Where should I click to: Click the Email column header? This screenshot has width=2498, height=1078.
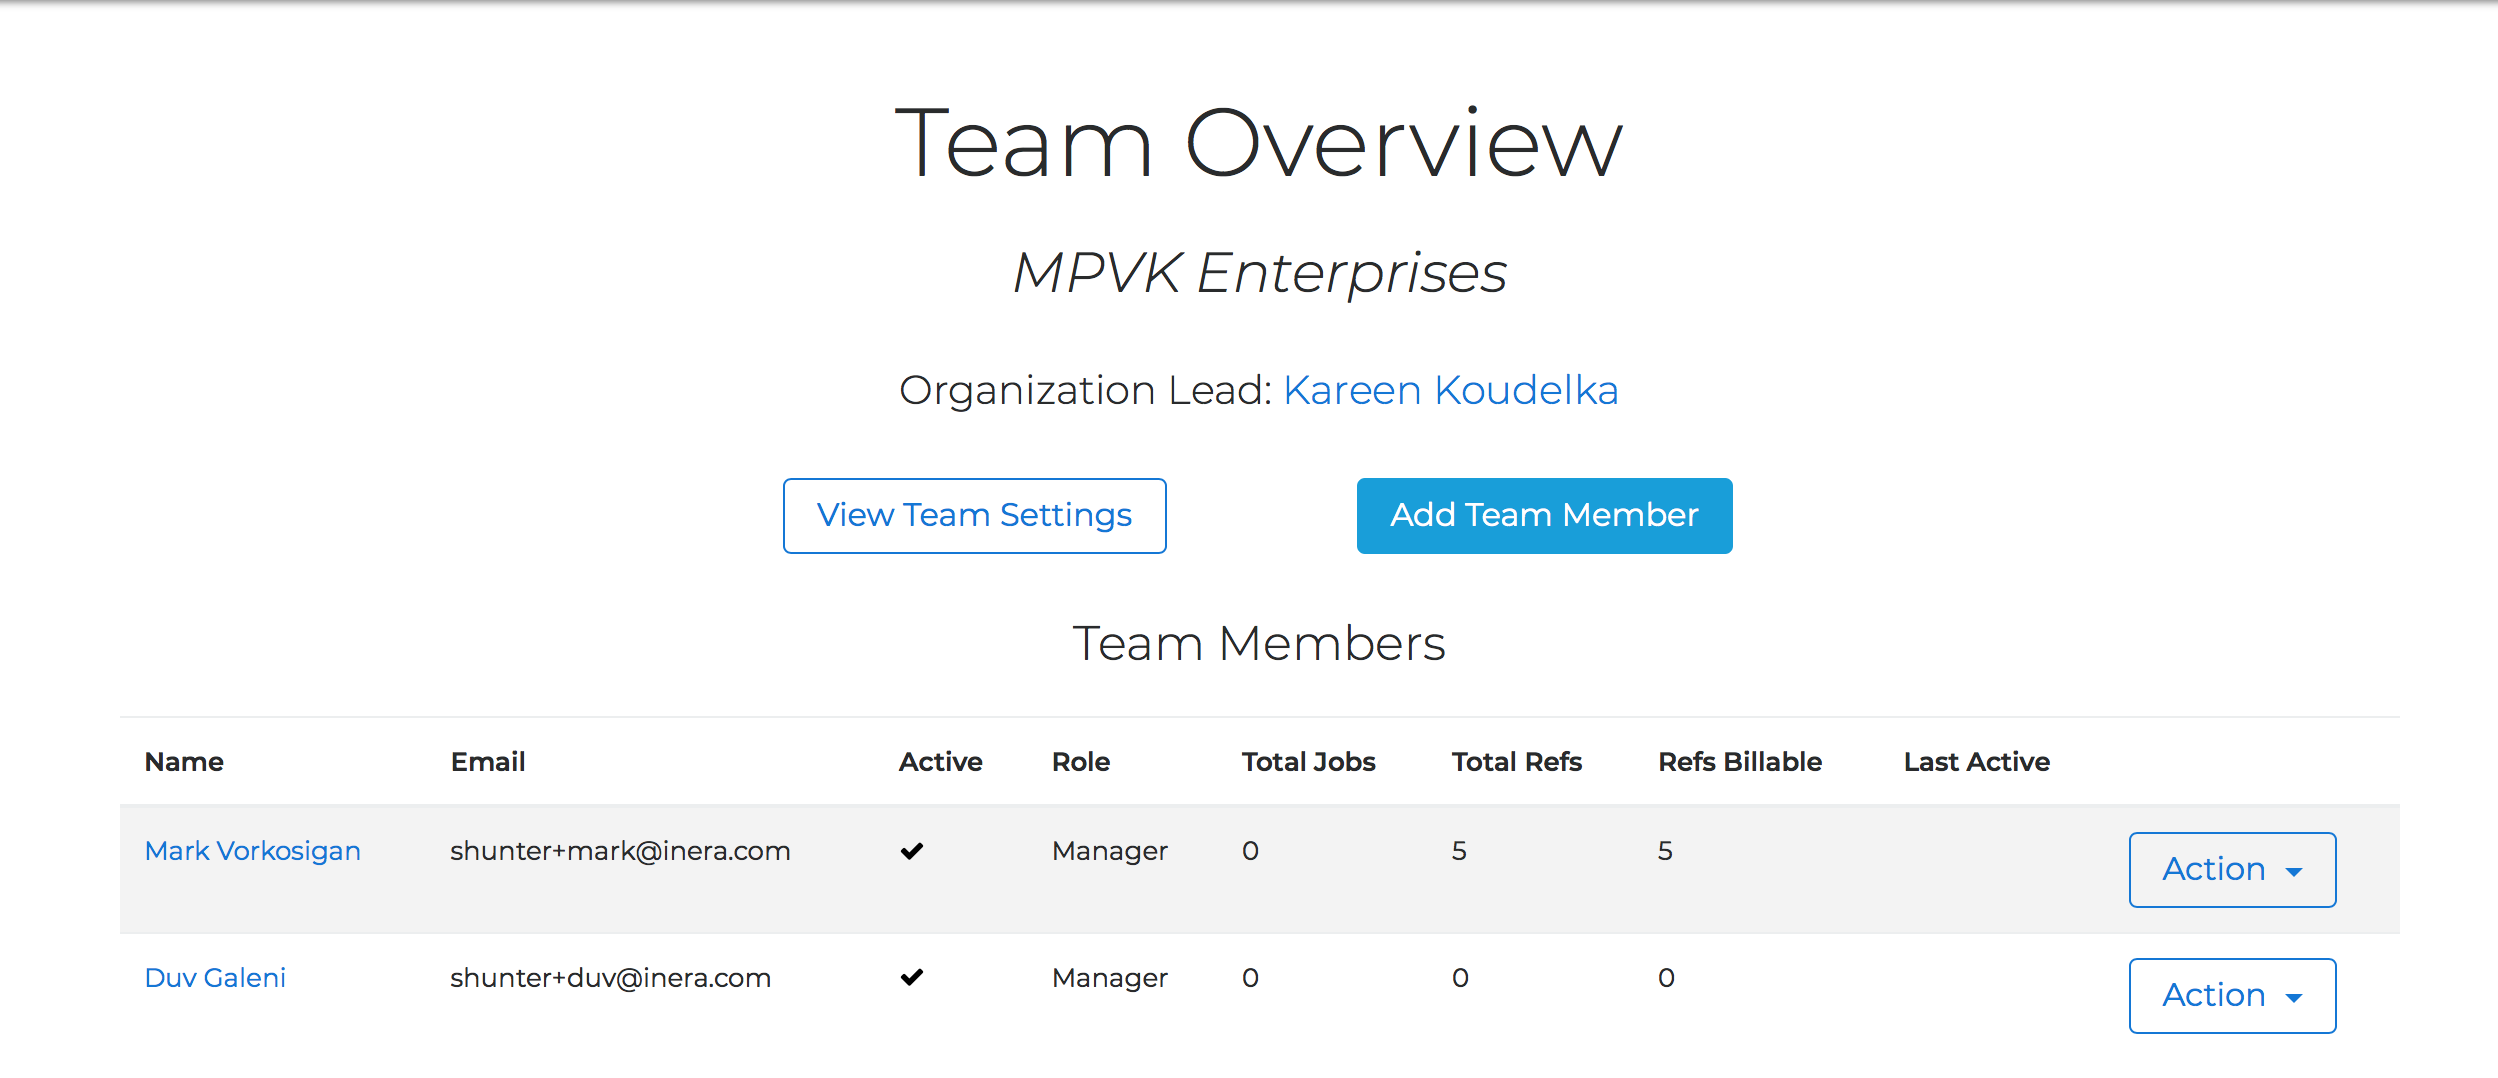[x=487, y=762]
